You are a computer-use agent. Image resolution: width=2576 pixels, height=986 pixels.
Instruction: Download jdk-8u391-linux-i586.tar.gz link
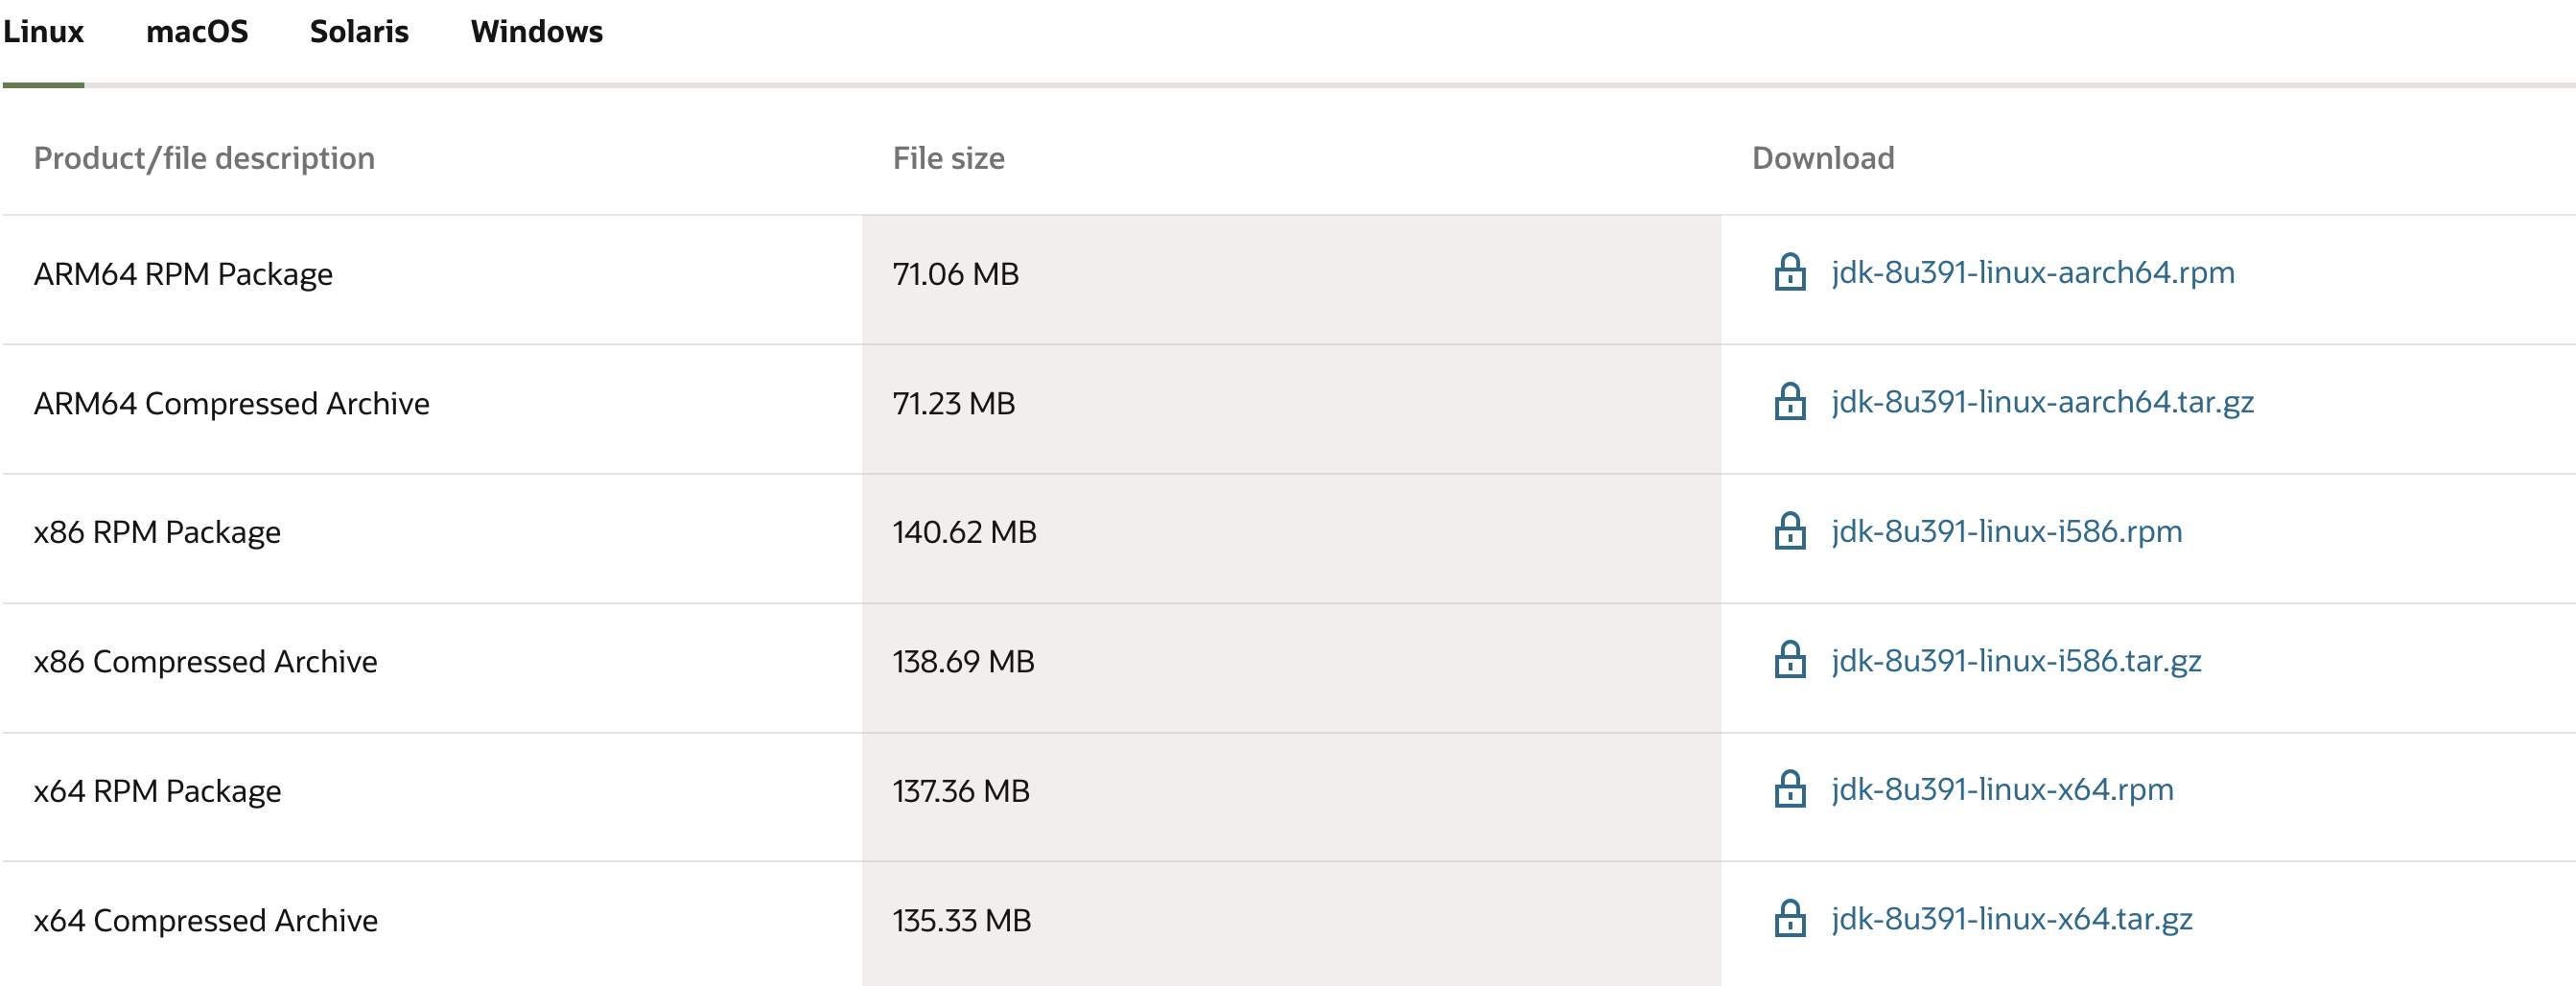point(2016,661)
